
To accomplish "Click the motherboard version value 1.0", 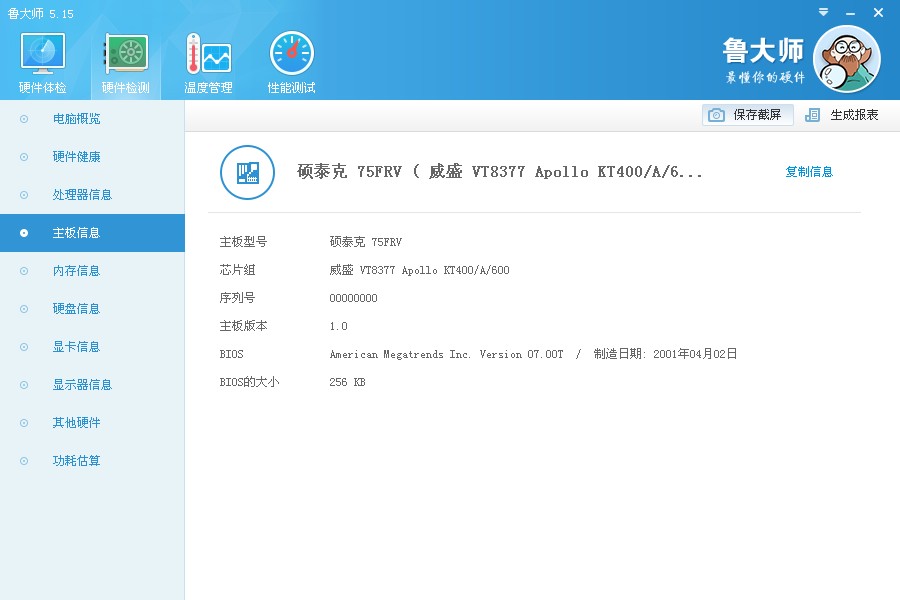I will pyautogui.click(x=338, y=326).
